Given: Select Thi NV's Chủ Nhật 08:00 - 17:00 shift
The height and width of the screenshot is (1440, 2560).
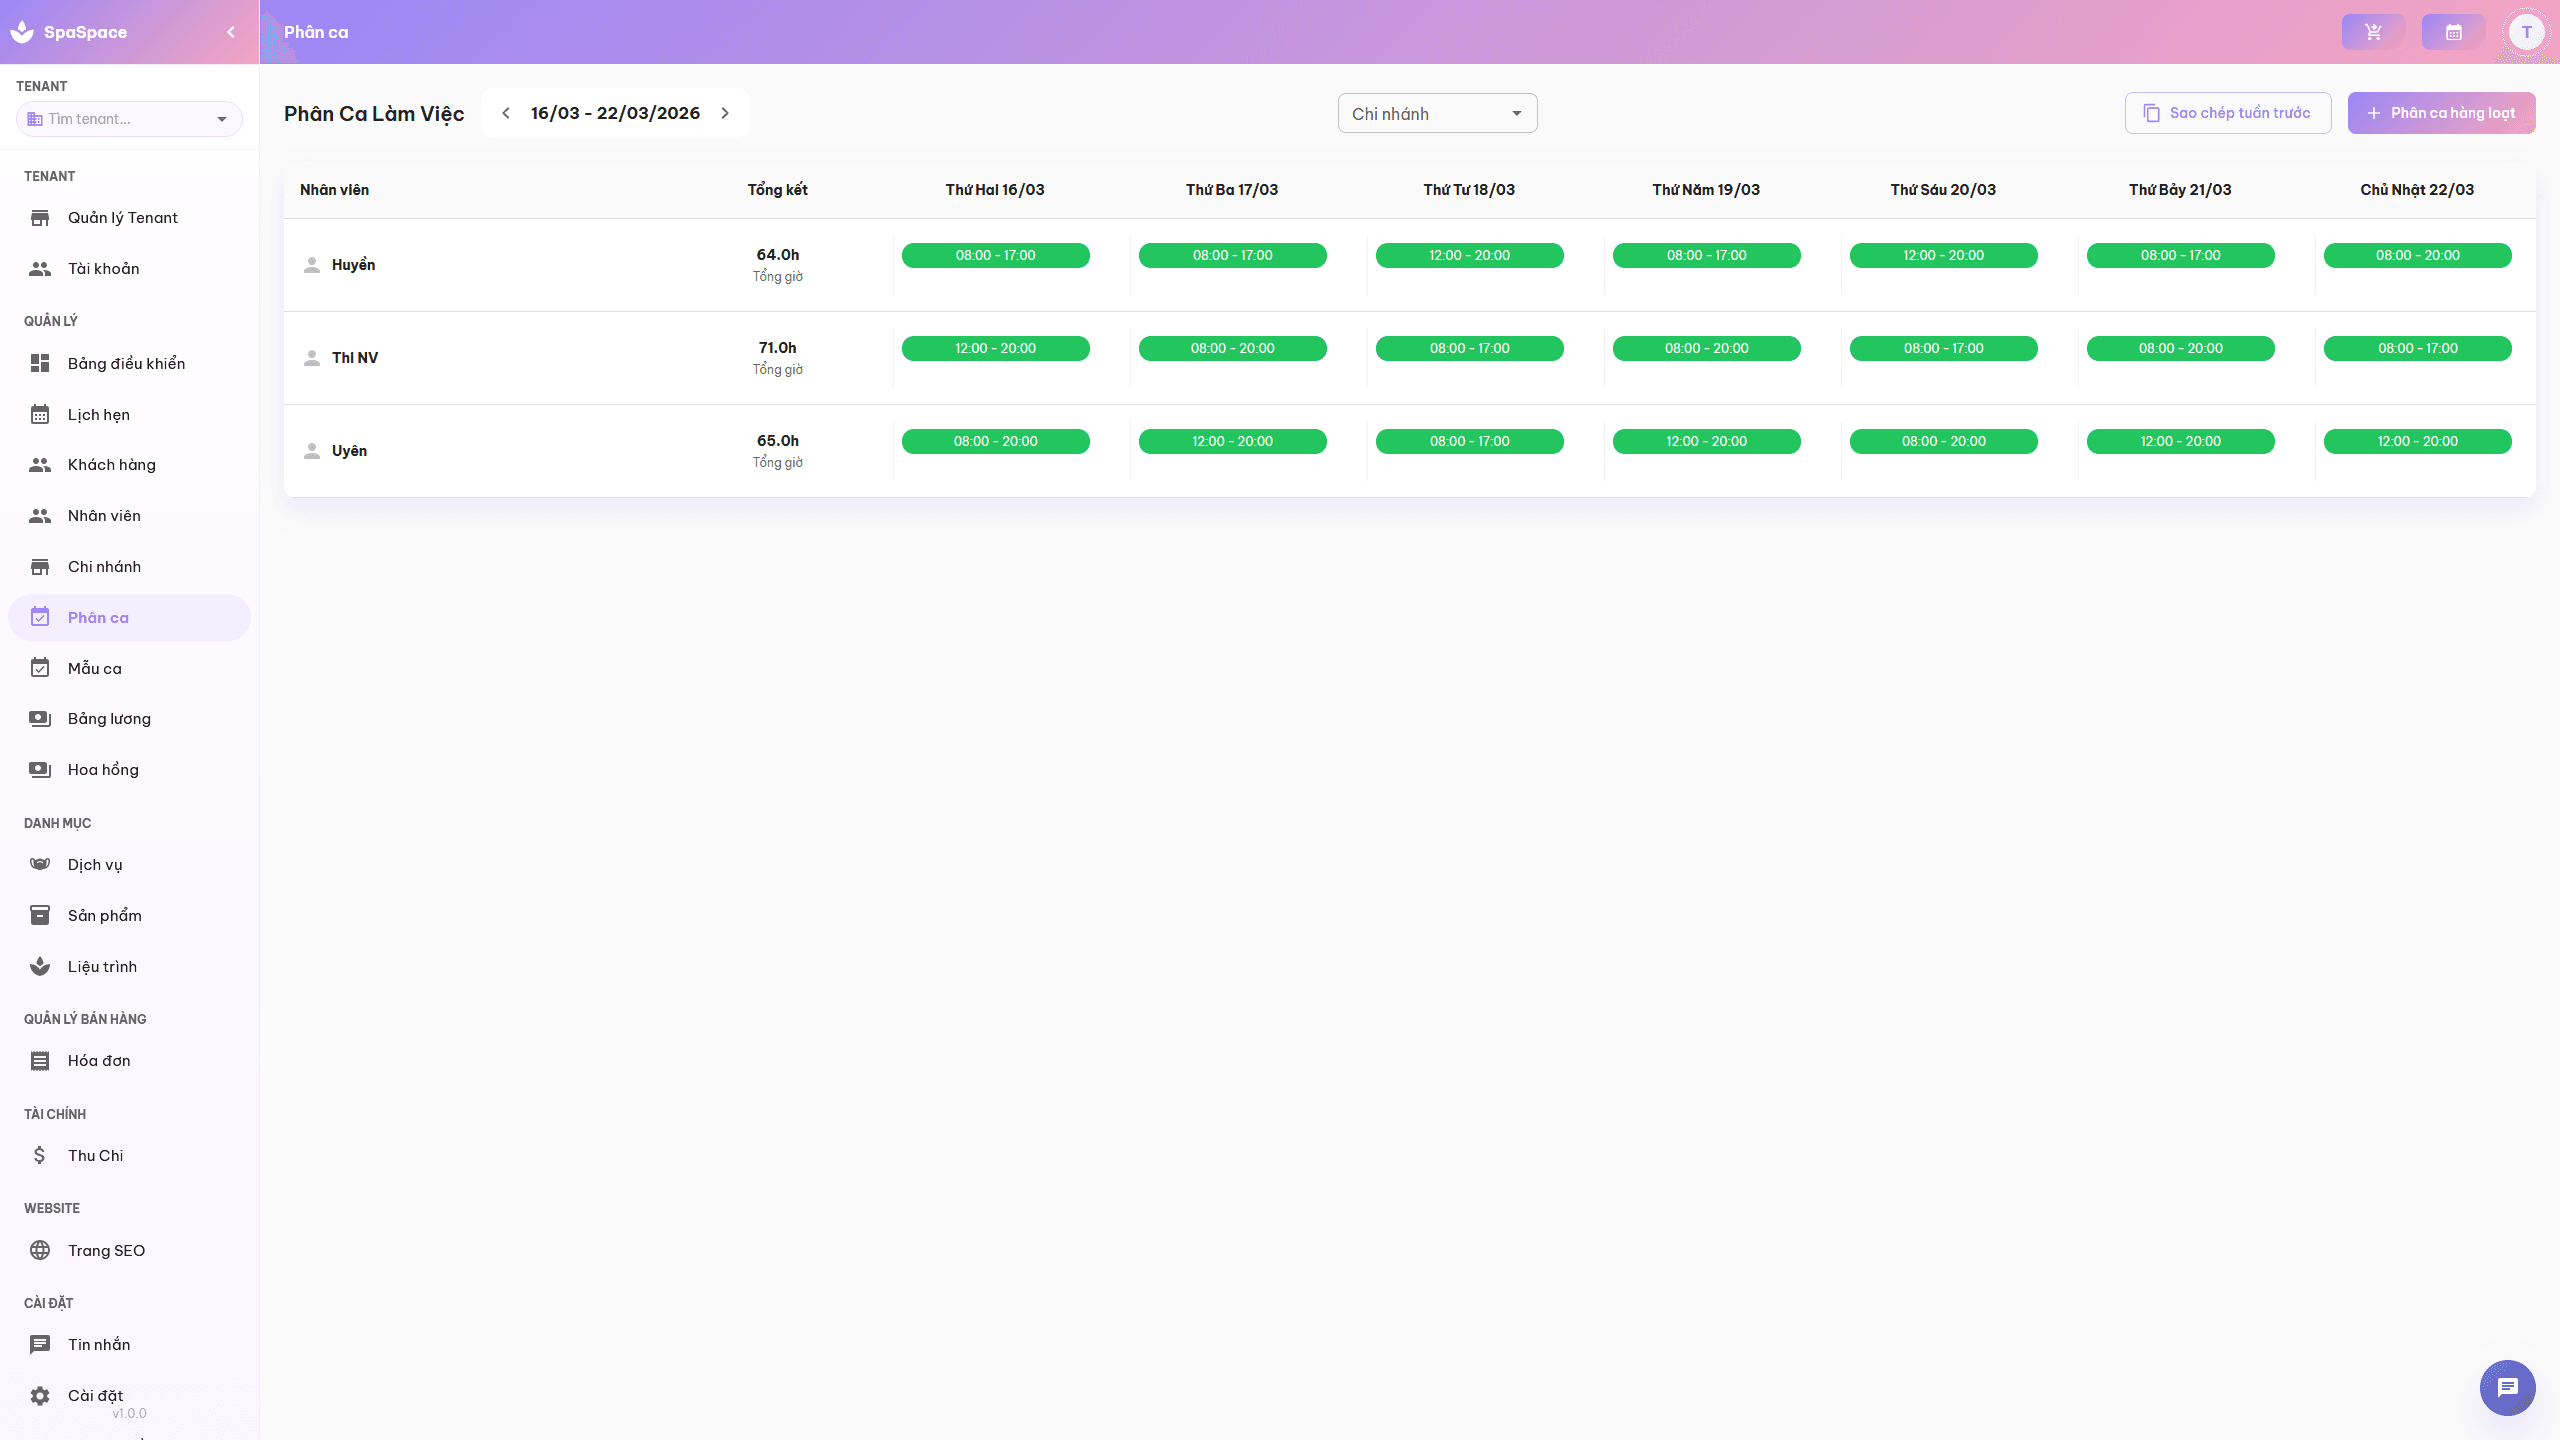Looking at the screenshot, I should pyautogui.click(x=2417, y=348).
